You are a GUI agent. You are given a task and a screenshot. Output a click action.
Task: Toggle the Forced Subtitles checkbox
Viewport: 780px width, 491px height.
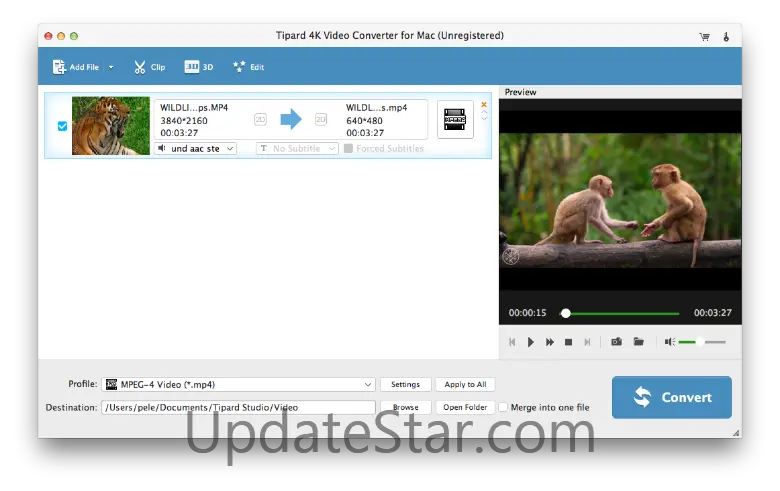pos(348,148)
